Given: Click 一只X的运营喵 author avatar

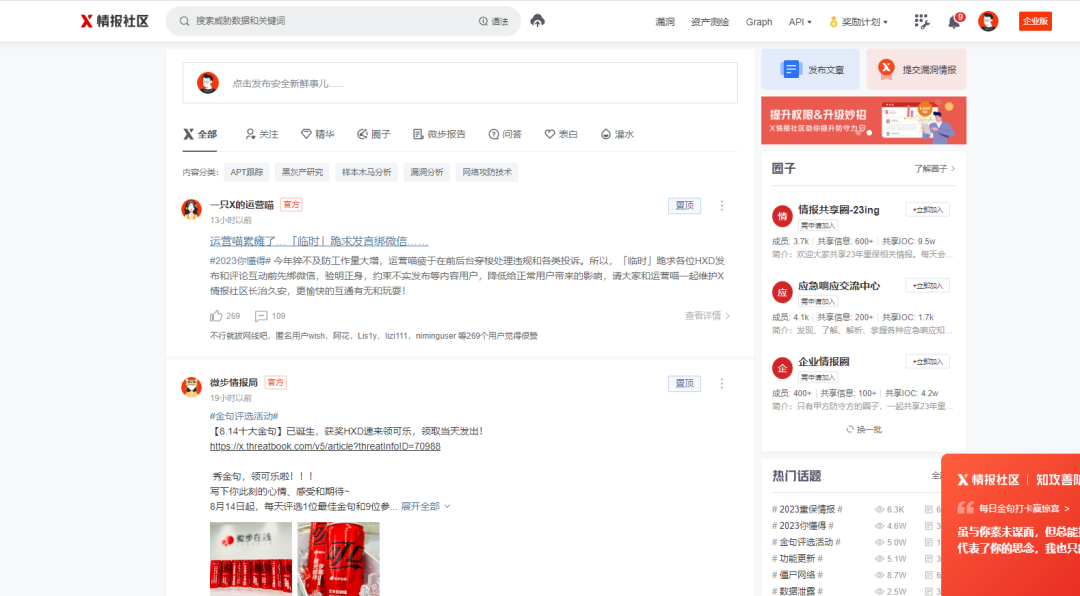Looking at the screenshot, I should point(191,209).
